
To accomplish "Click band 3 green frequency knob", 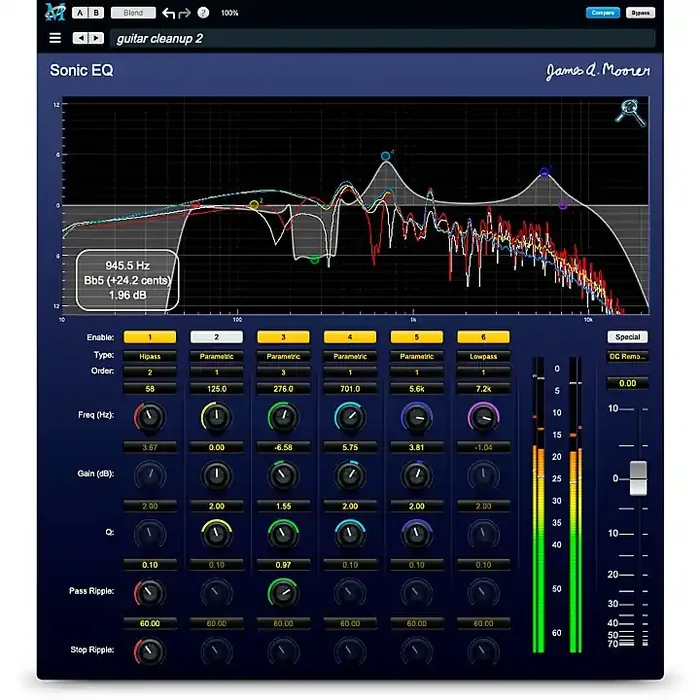I will pos(283,417).
